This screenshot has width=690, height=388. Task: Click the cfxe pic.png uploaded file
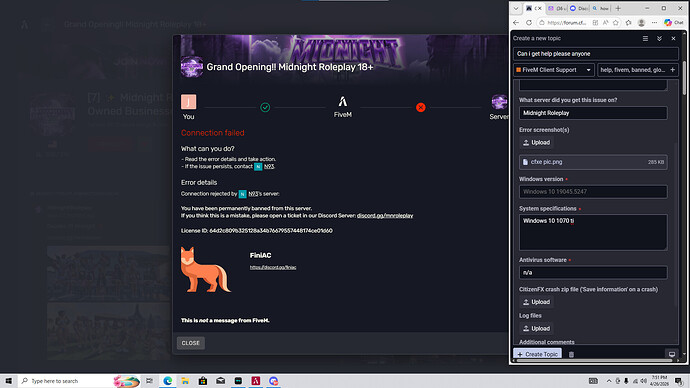[x=593, y=162]
